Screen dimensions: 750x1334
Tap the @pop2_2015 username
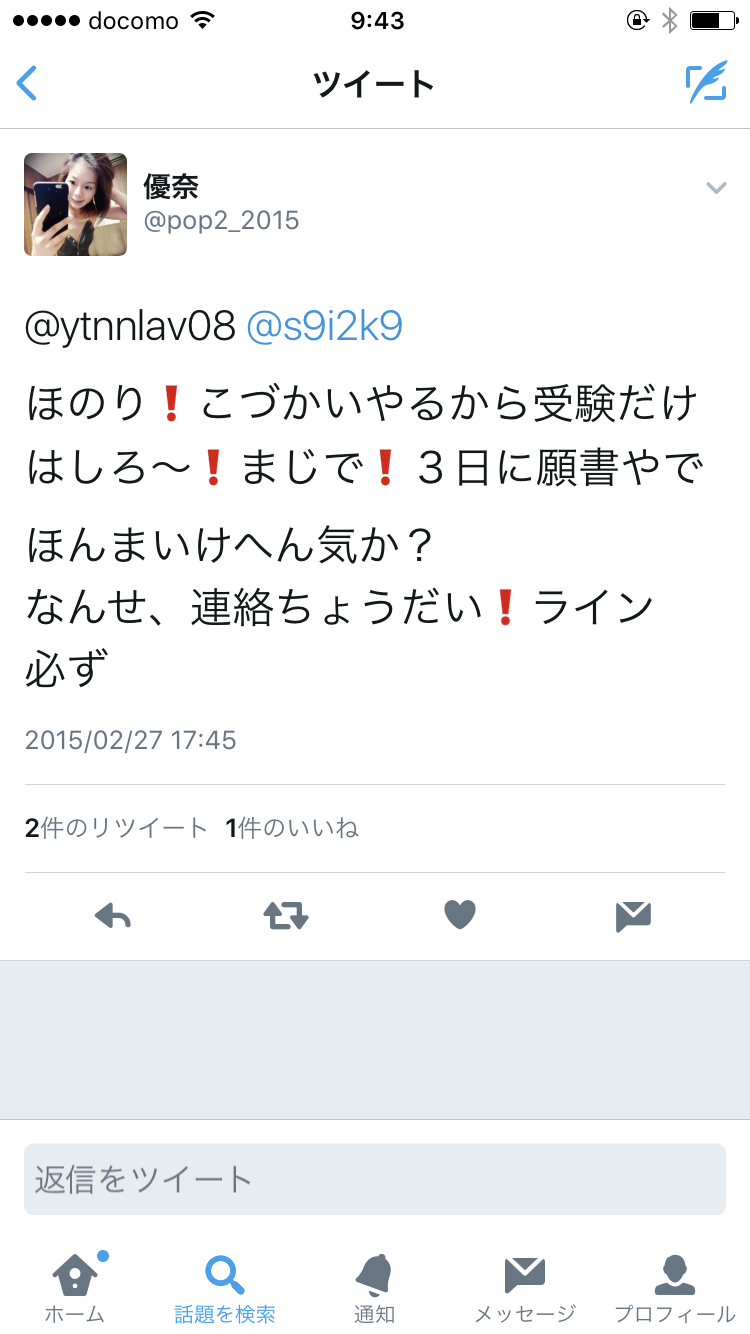(222, 220)
